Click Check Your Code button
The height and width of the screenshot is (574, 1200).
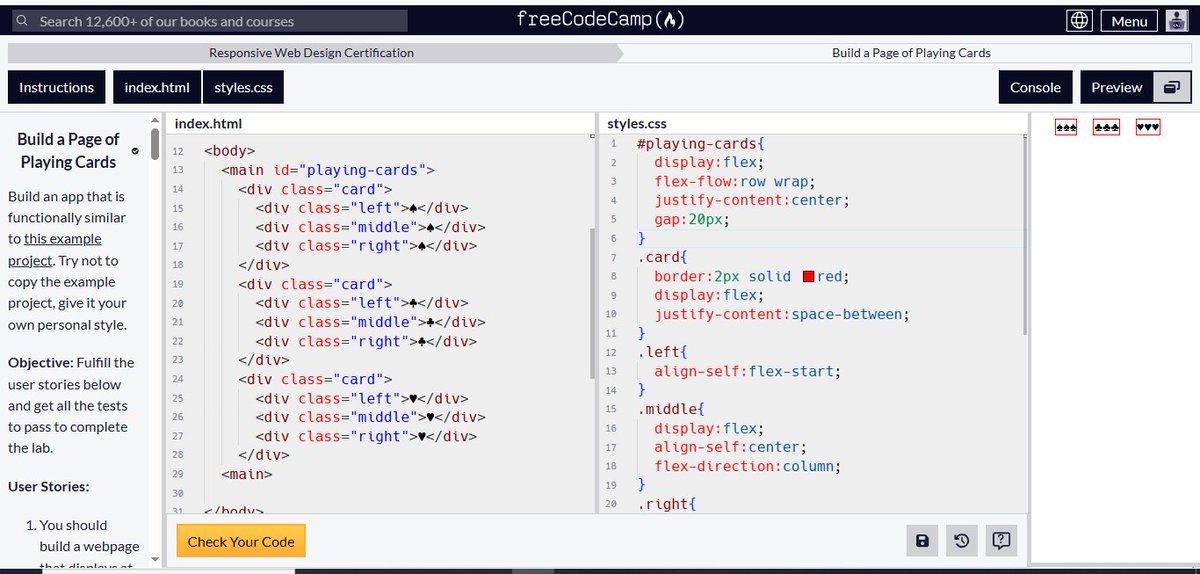coord(241,541)
